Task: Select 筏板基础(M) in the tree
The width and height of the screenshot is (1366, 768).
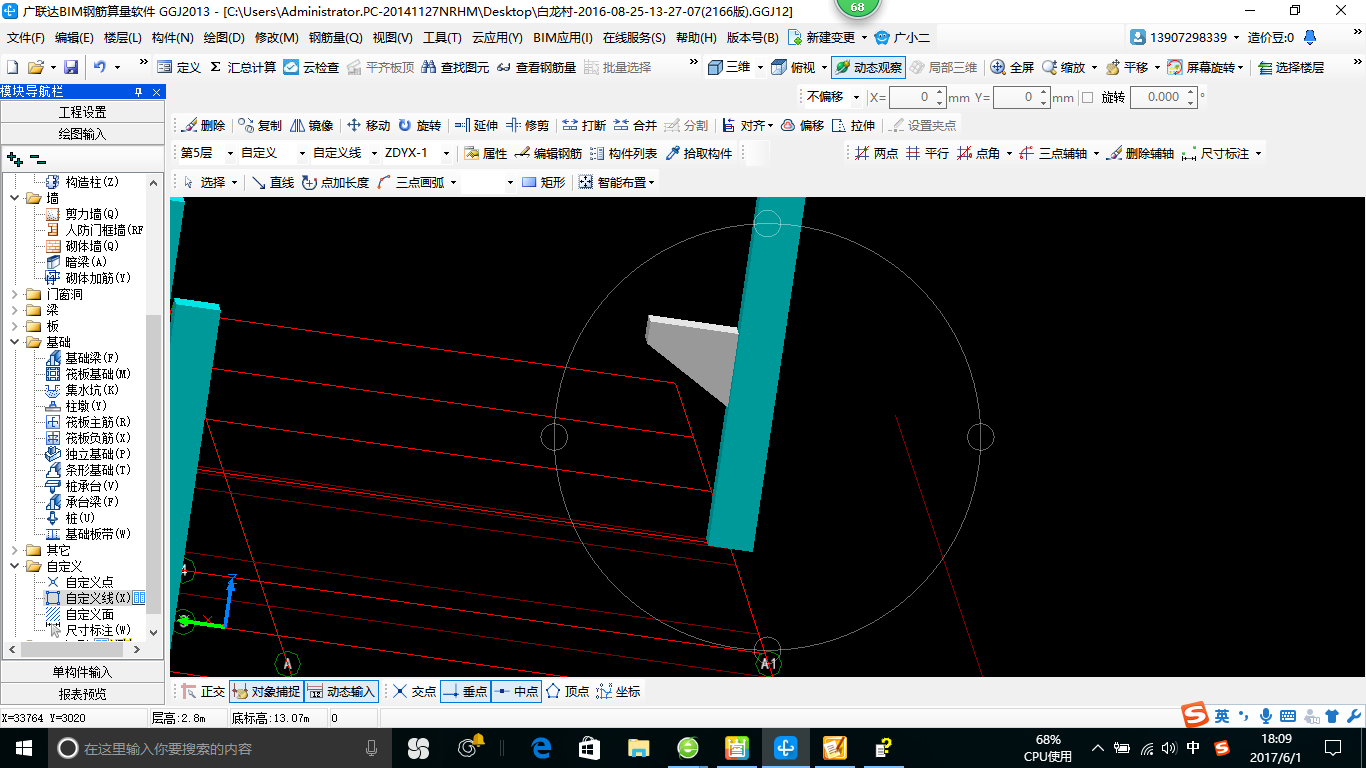Action: click(98, 374)
